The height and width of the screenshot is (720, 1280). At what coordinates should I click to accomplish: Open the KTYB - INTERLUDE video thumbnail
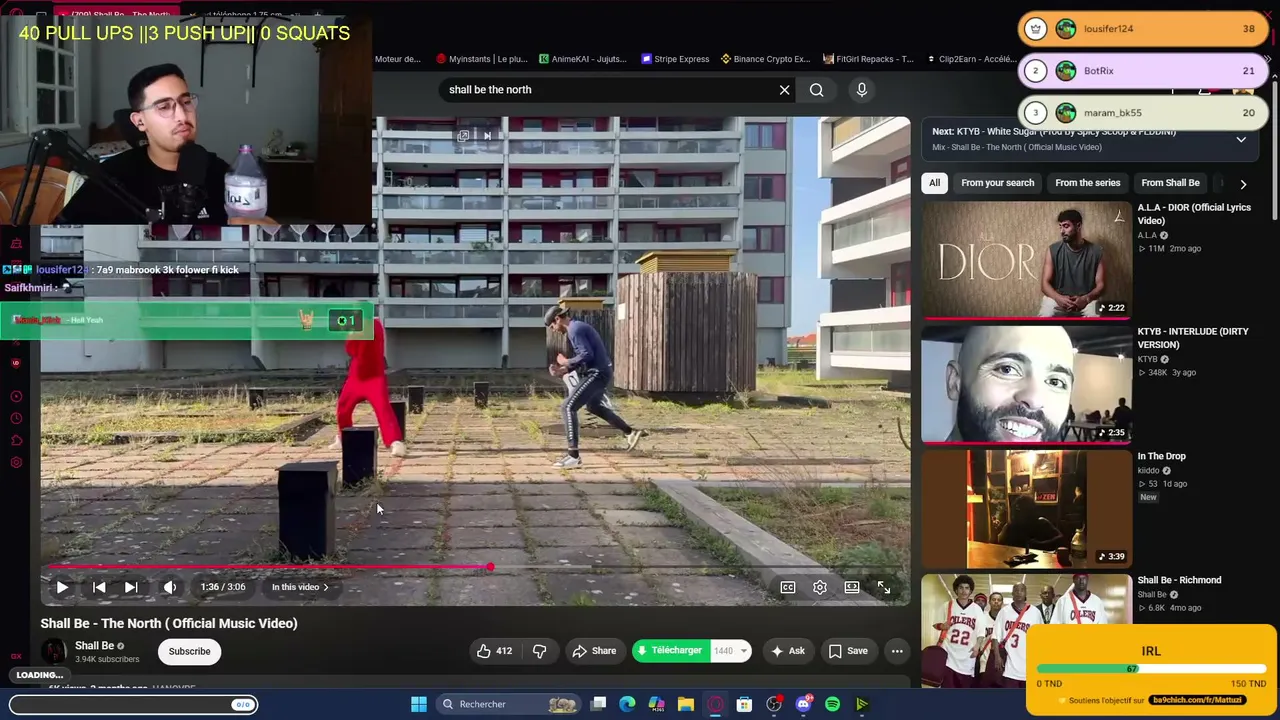click(x=1026, y=384)
